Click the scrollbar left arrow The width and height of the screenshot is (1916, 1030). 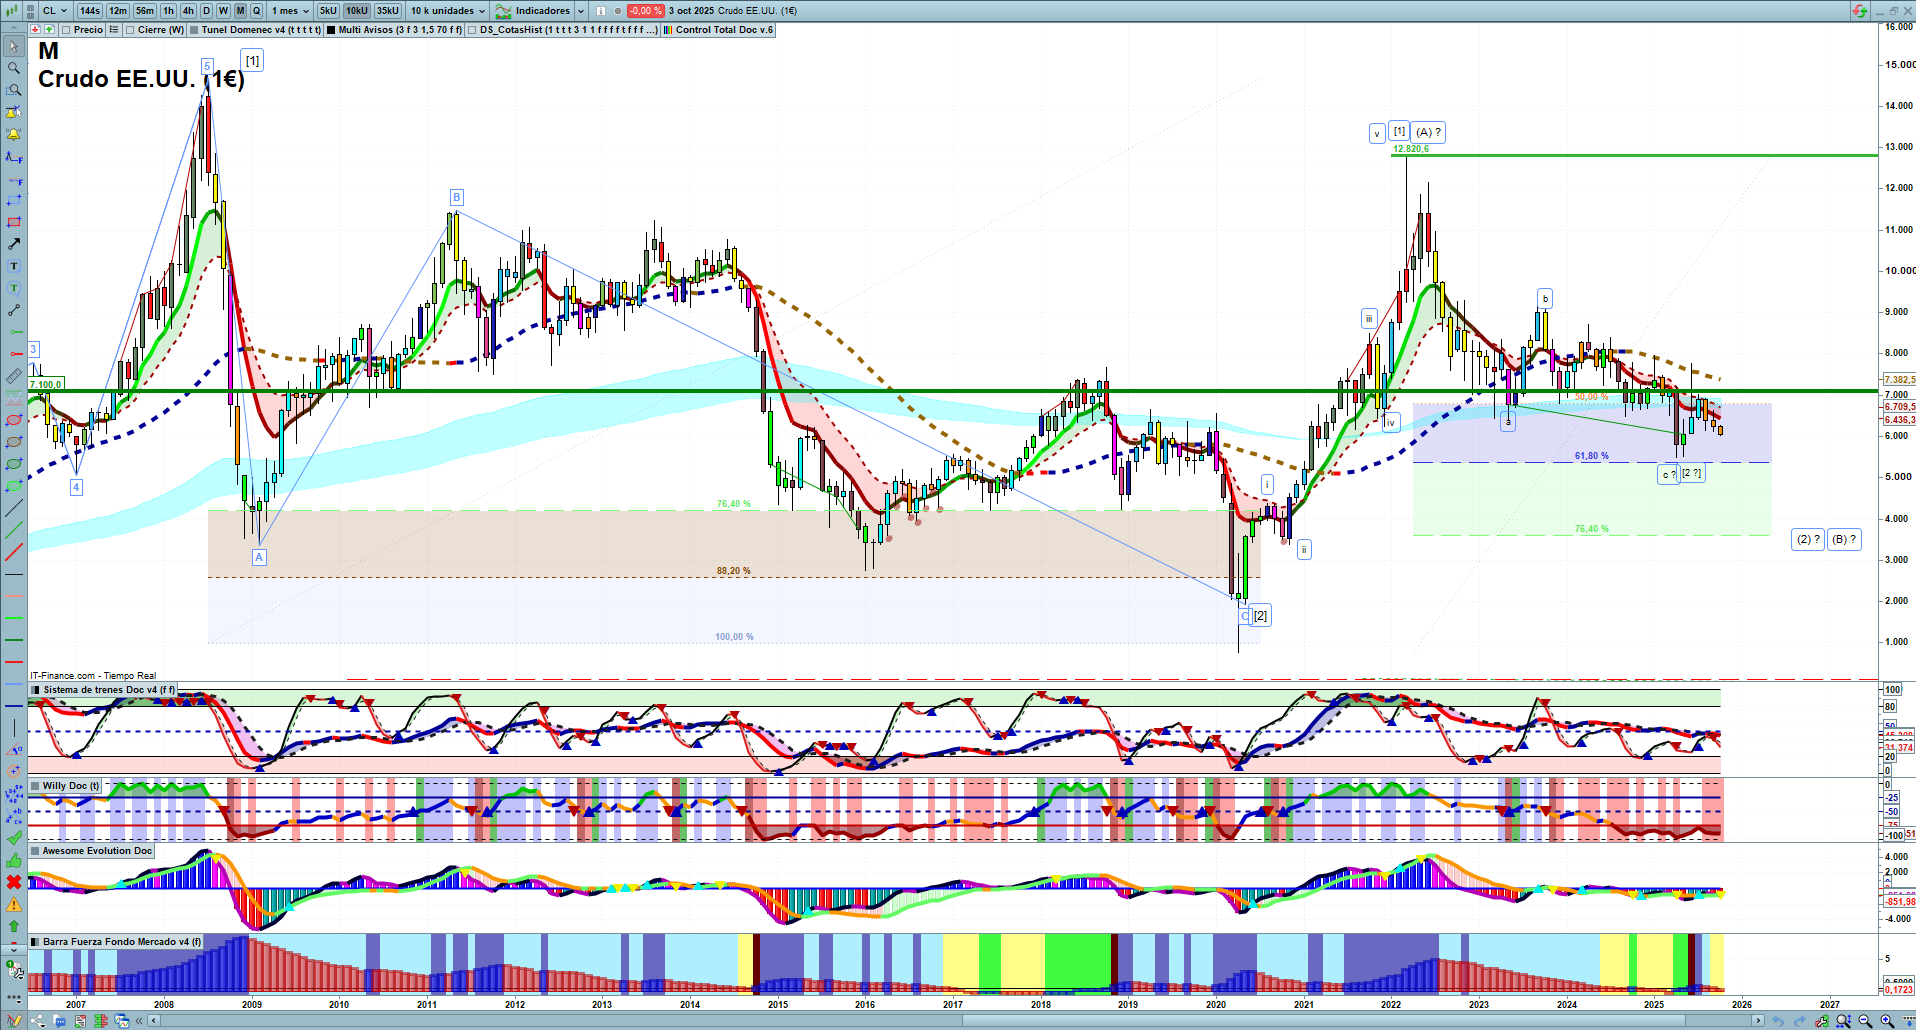pos(153,1021)
